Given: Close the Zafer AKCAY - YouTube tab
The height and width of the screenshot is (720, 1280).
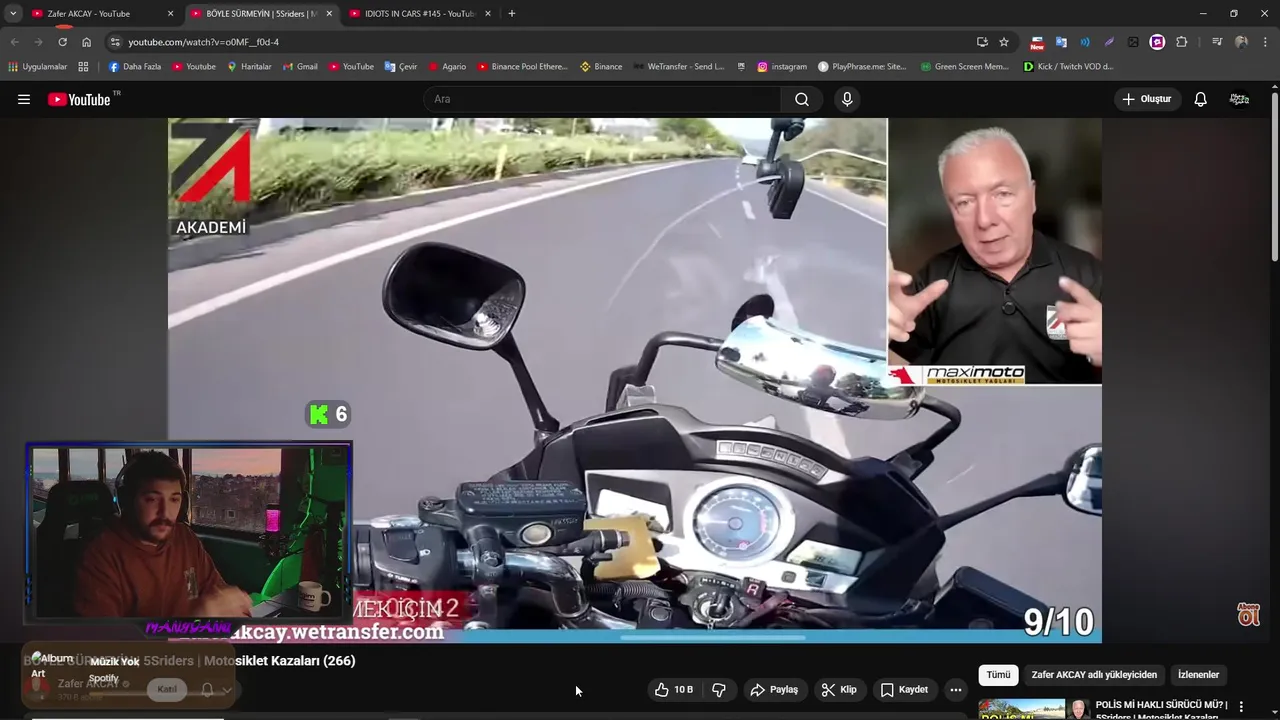Looking at the screenshot, I should tap(170, 14).
